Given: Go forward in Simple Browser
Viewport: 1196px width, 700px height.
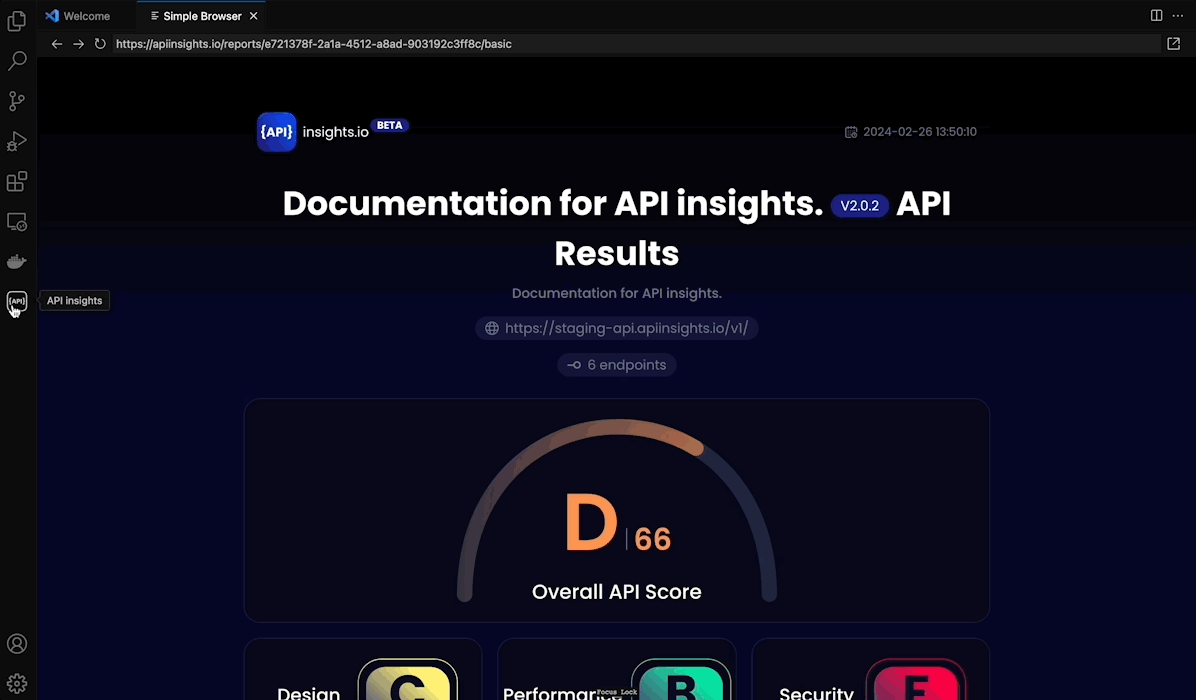Looking at the screenshot, I should [x=78, y=44].
